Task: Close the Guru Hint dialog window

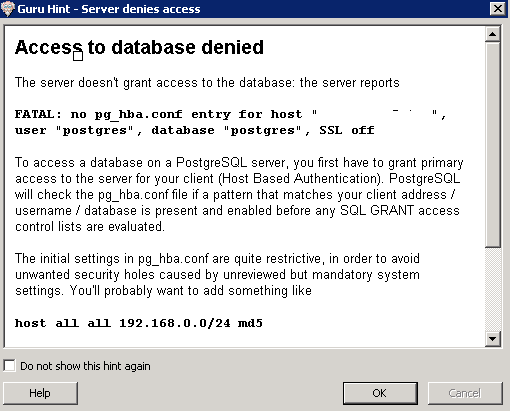Action: (498, 8)
